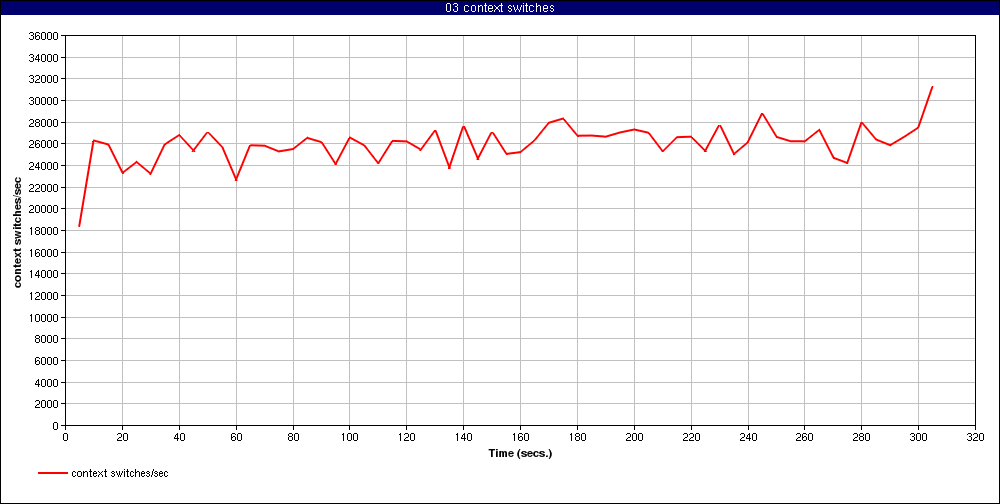This screenshot has height=504, width=1000.
Task: Click y-axis label 18000
Action: click(44, 231)
